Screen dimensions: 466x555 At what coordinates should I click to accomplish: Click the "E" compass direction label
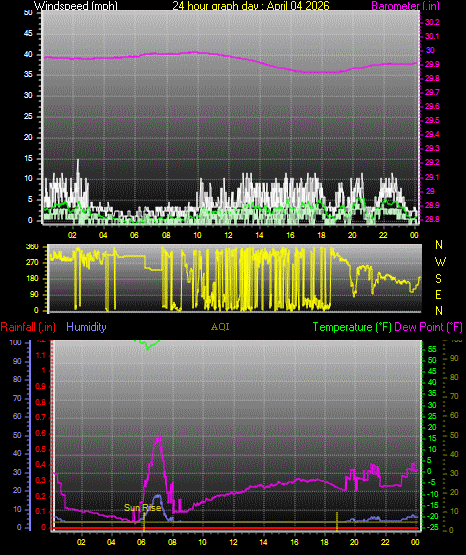coord(438,295)
